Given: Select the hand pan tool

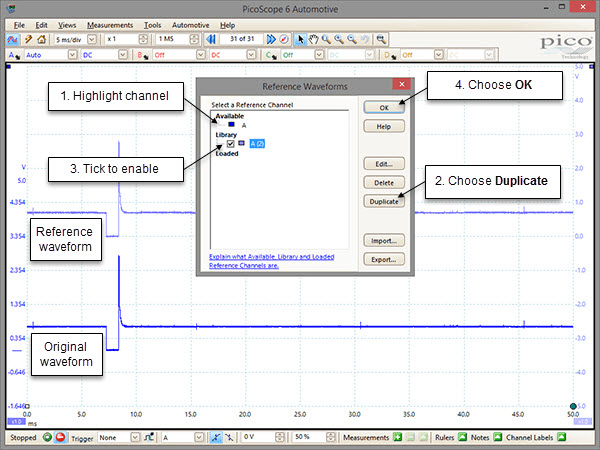Looking at the screenshot, I should point(313,39).
